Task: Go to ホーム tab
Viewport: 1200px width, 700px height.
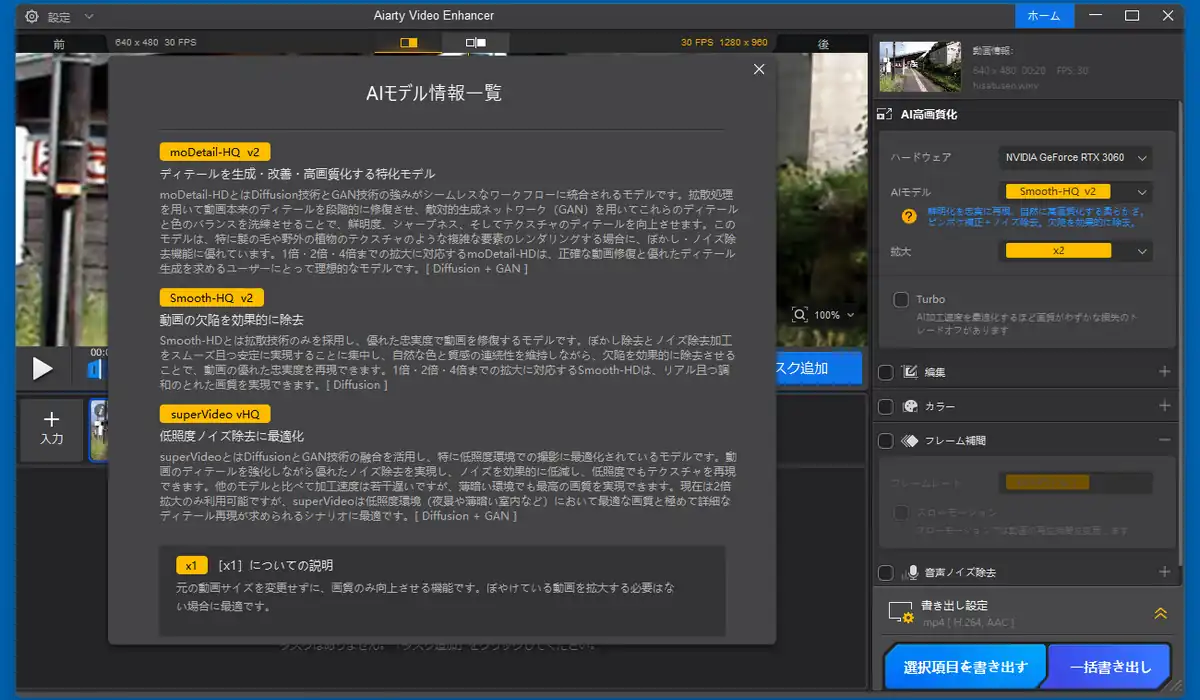Action: (x=1044, y=16)
